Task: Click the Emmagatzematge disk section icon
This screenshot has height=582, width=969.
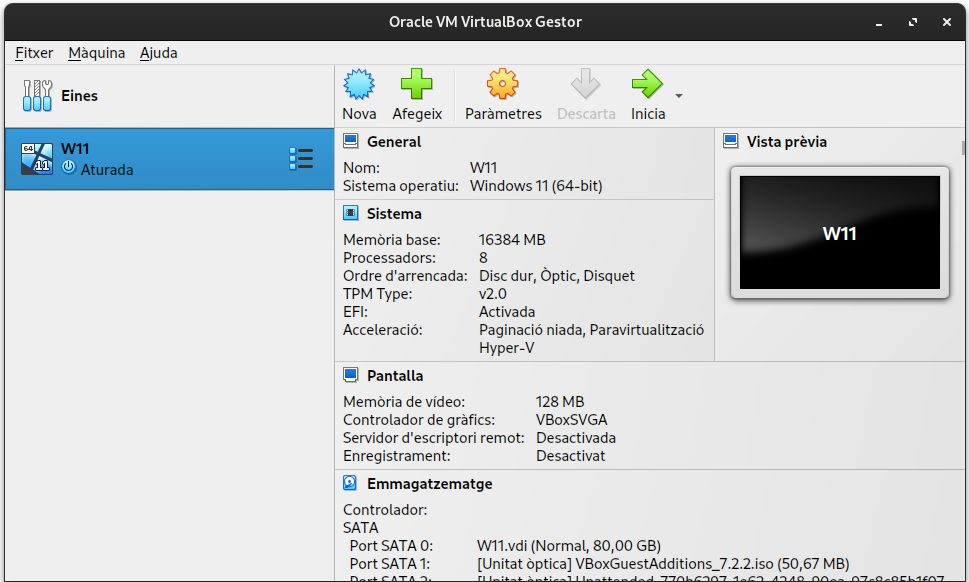Action: (351, 484)
